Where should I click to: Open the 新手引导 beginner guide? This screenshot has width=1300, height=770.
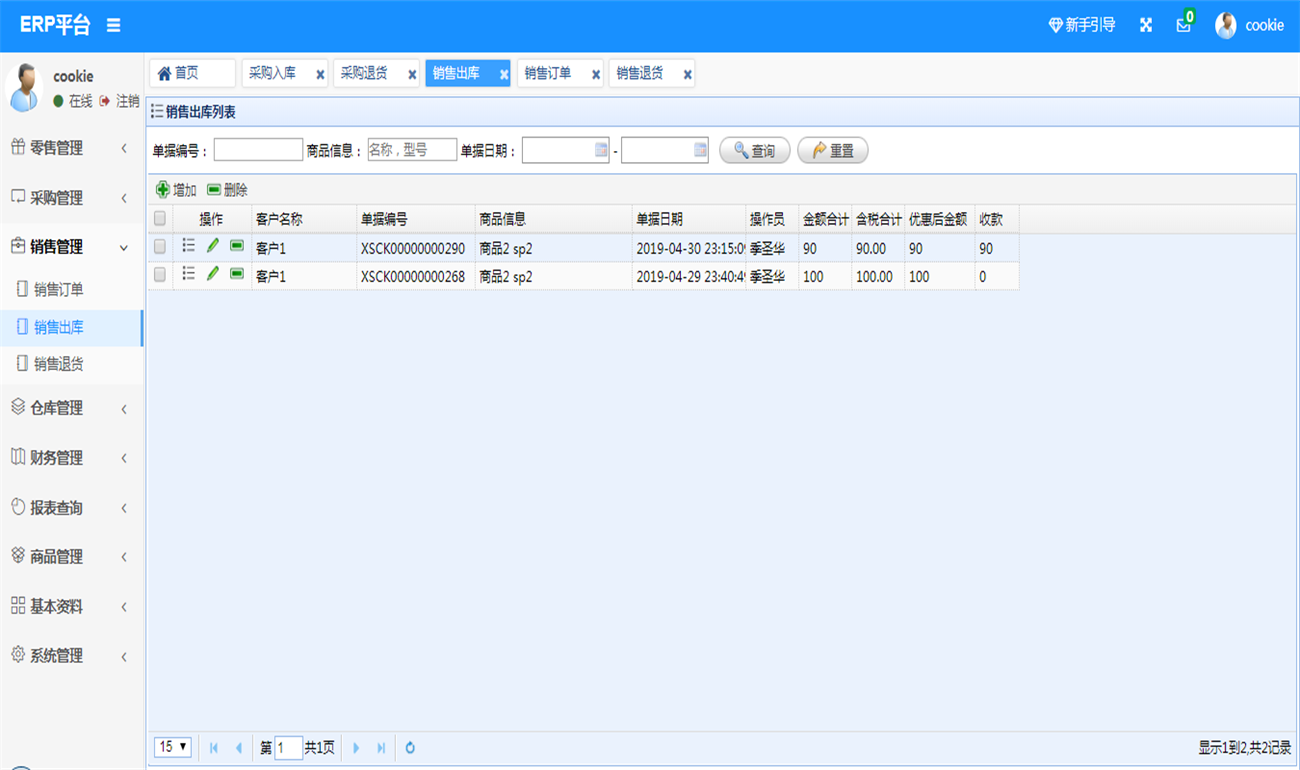1081,25
